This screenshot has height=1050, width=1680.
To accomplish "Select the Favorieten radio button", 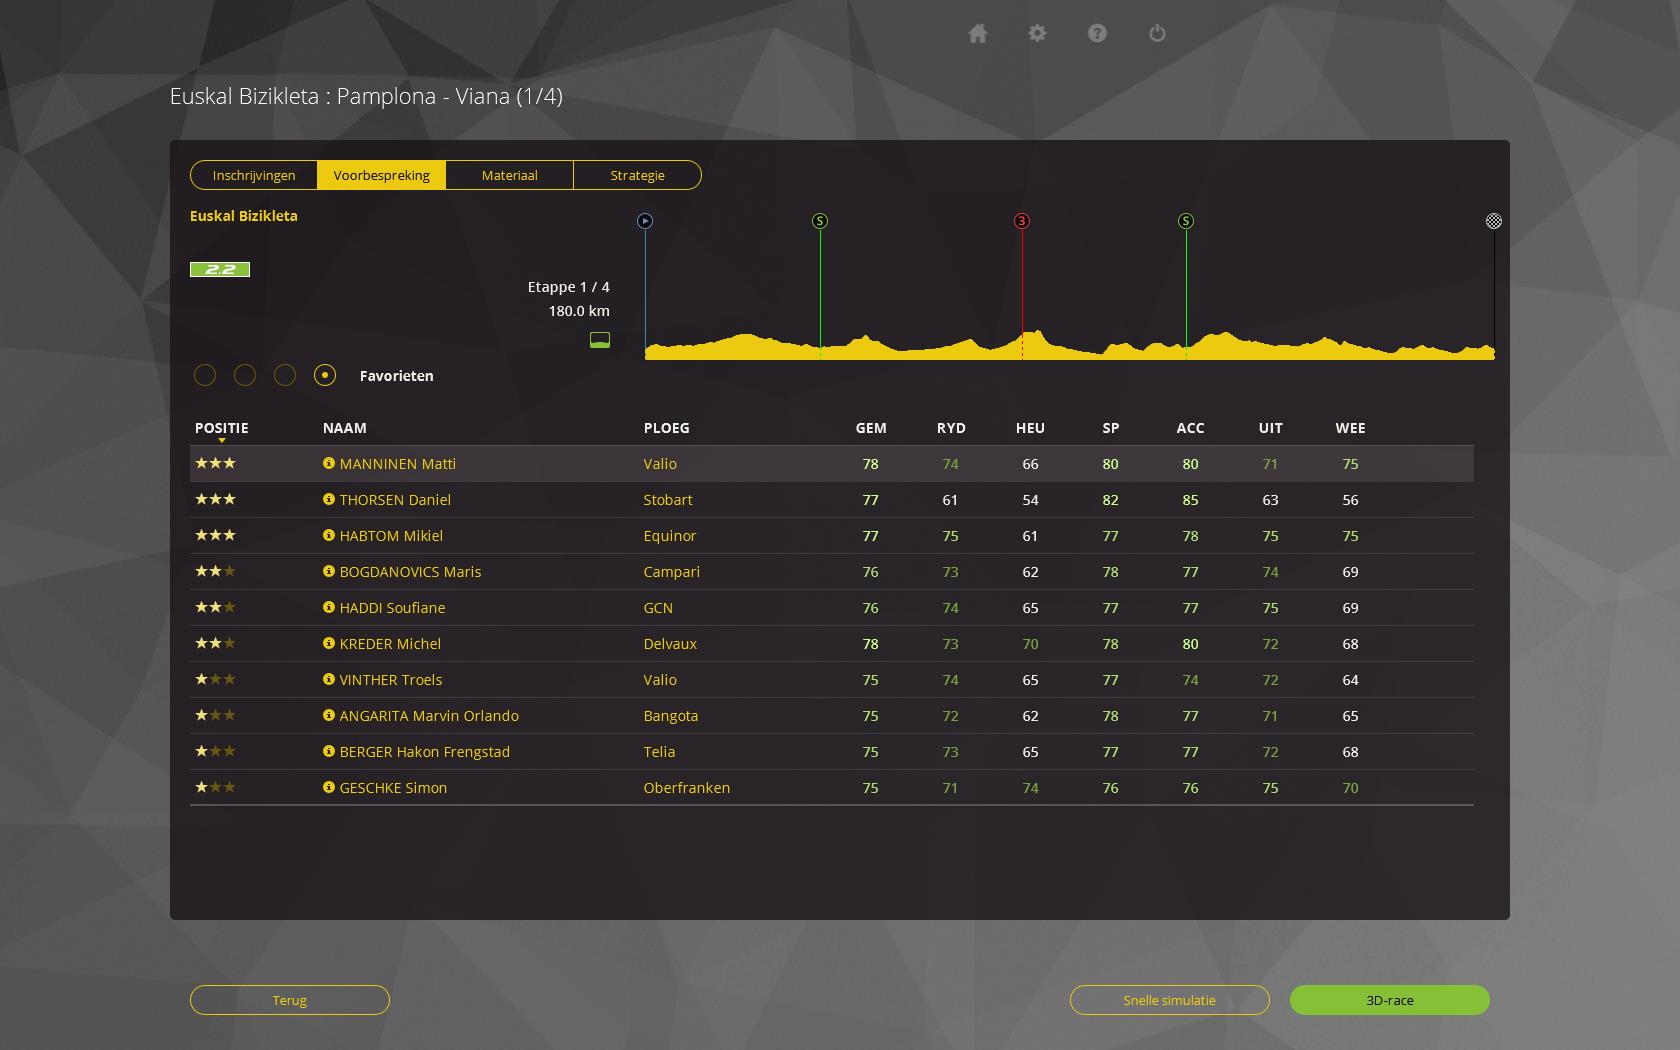I will tap(325, 375).
